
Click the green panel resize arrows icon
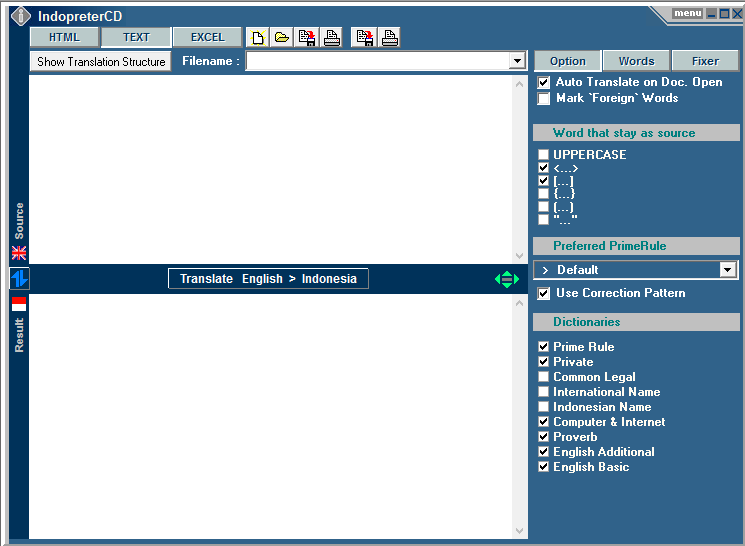pos(506,279)
